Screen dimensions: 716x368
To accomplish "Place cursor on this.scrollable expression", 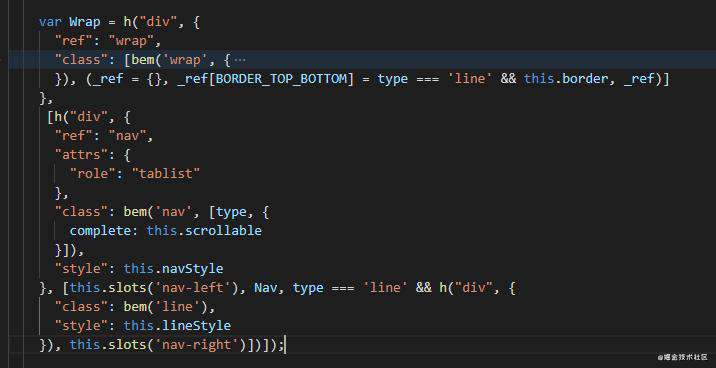I will click(x=204, y=231).
